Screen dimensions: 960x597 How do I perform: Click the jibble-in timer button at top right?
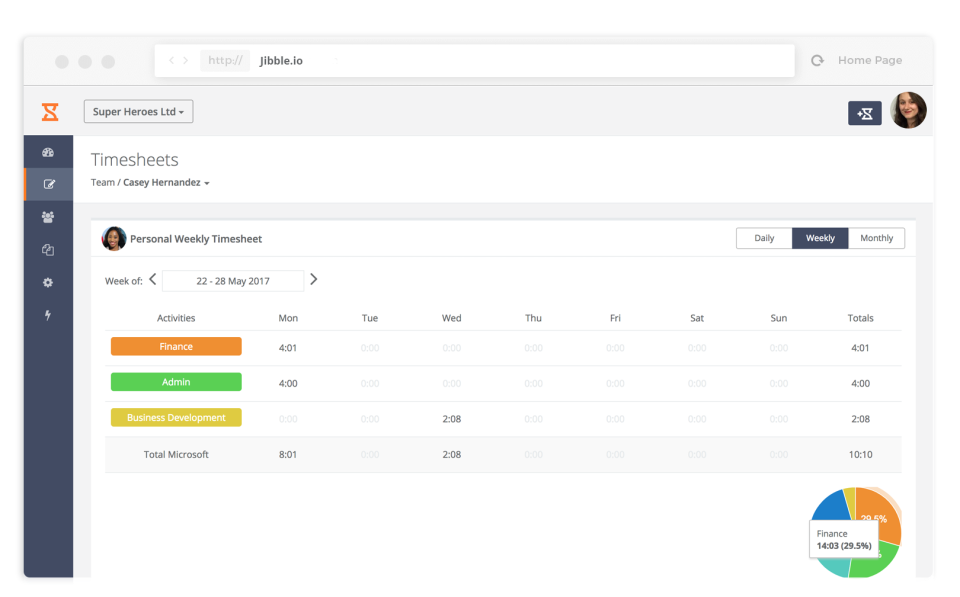[x=864, y=113]
